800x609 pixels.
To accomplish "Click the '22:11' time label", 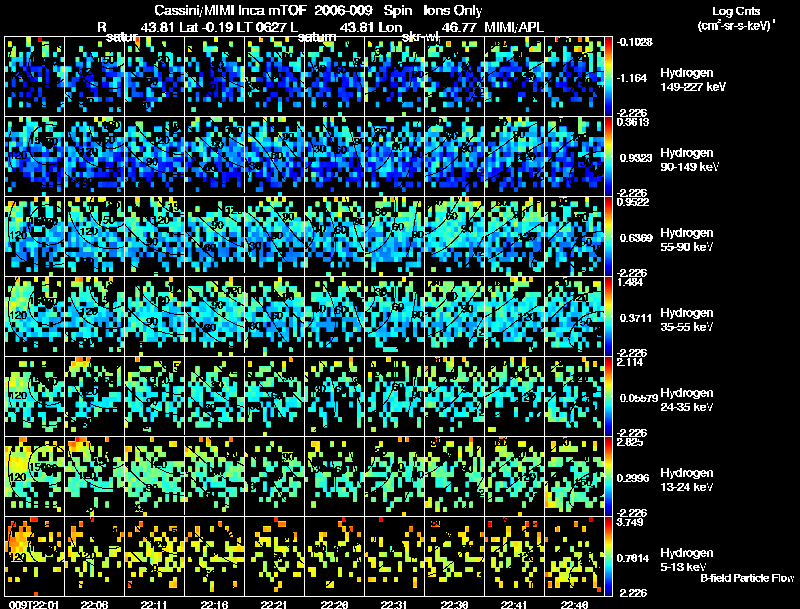I will coord(154,604).
